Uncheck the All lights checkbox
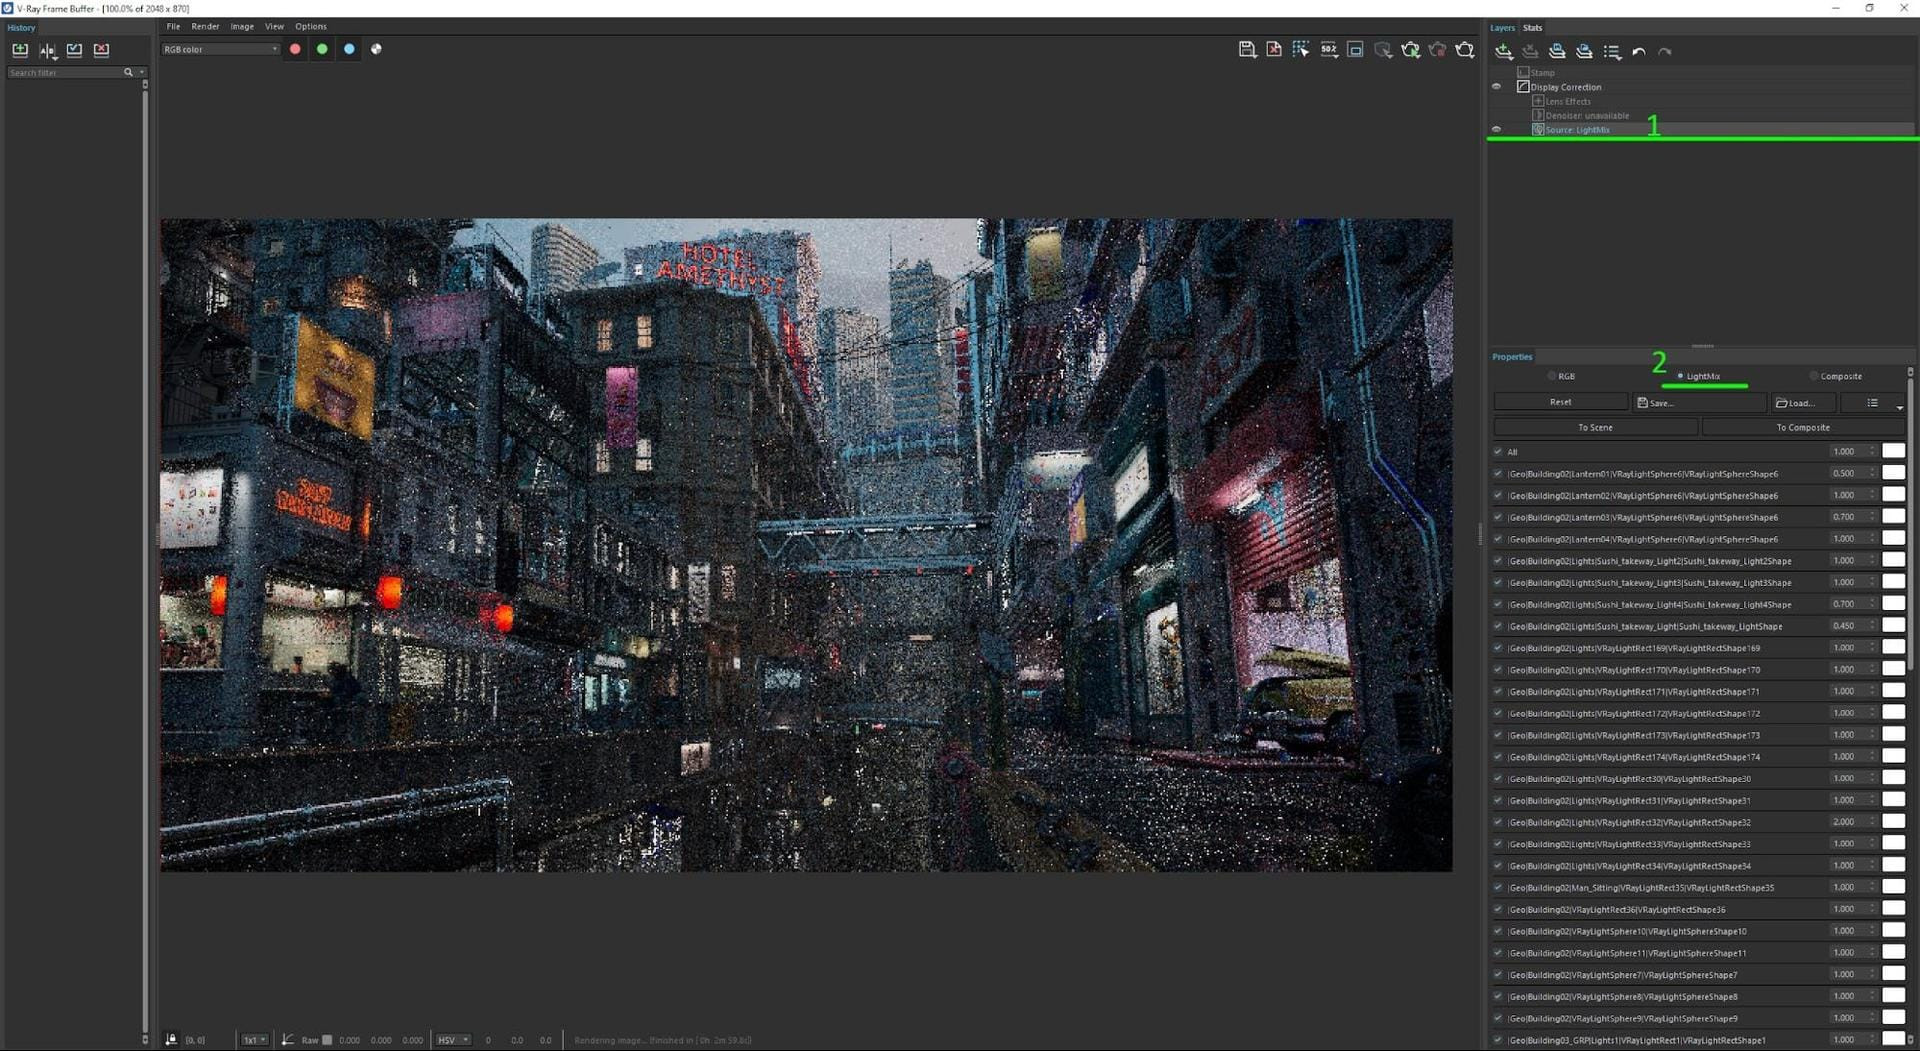The image size is (1920, 1051). point(1498,452)
